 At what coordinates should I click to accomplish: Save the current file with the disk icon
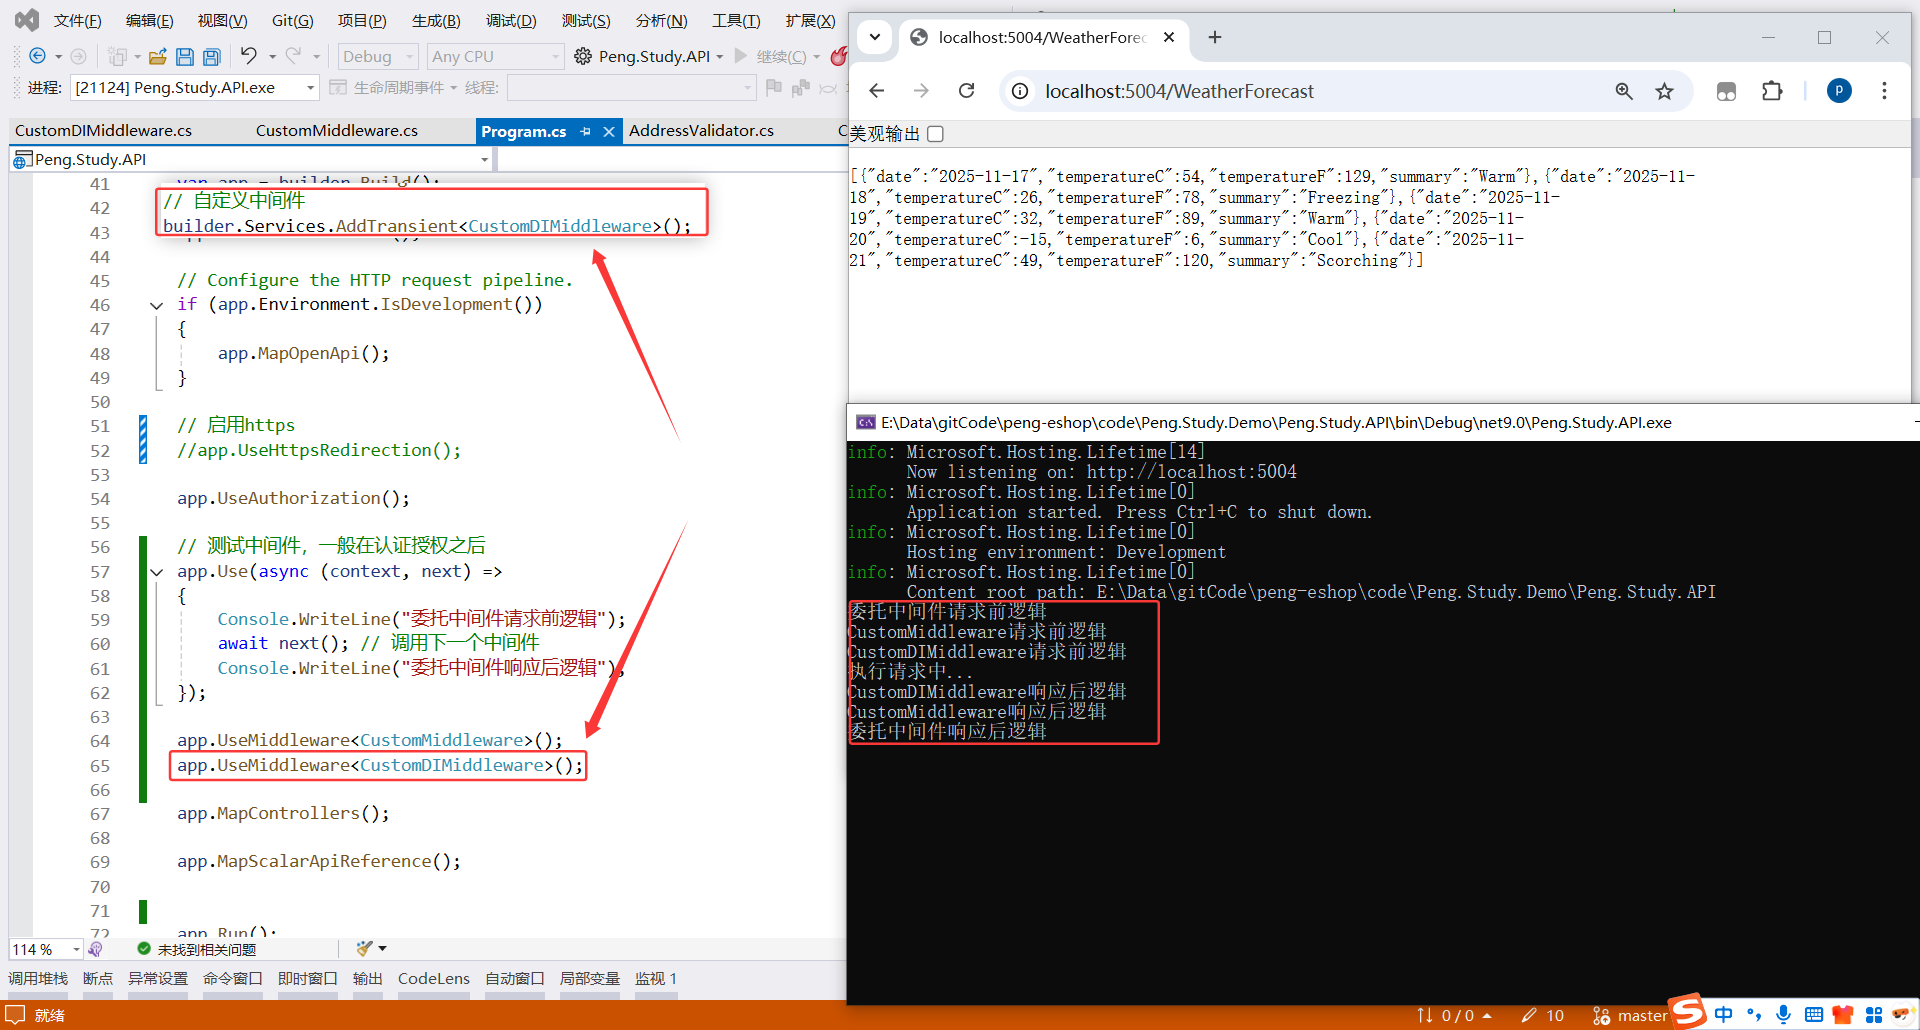click(x=185, y=57)
